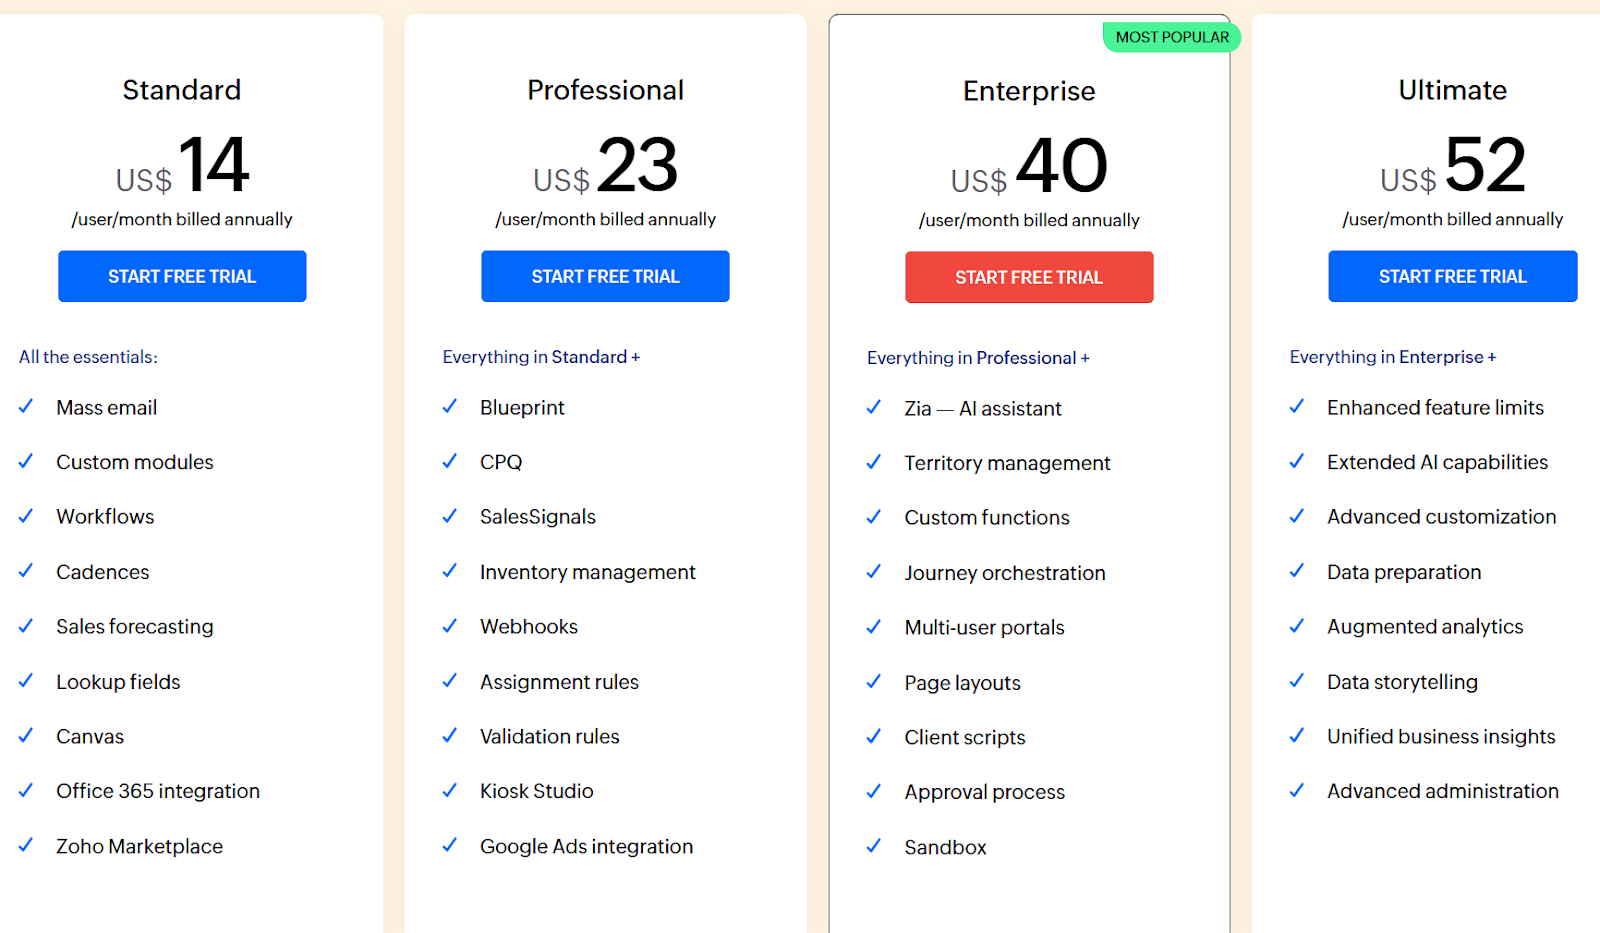Click the Office 365 integration feature
Screen dimensions: 1600x933
158,791
